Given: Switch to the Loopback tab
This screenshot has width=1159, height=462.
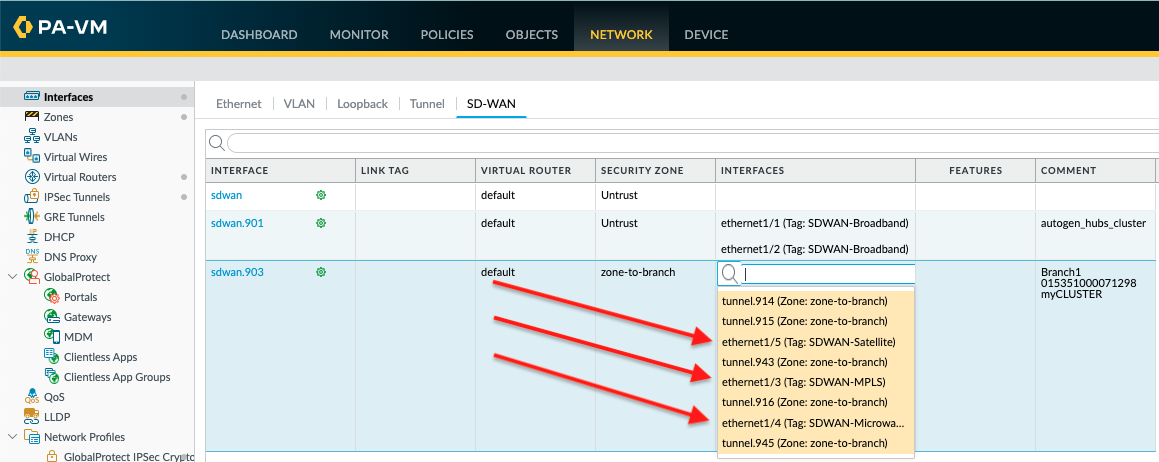Looking at the screenshot, I should (x=362, y=103).
